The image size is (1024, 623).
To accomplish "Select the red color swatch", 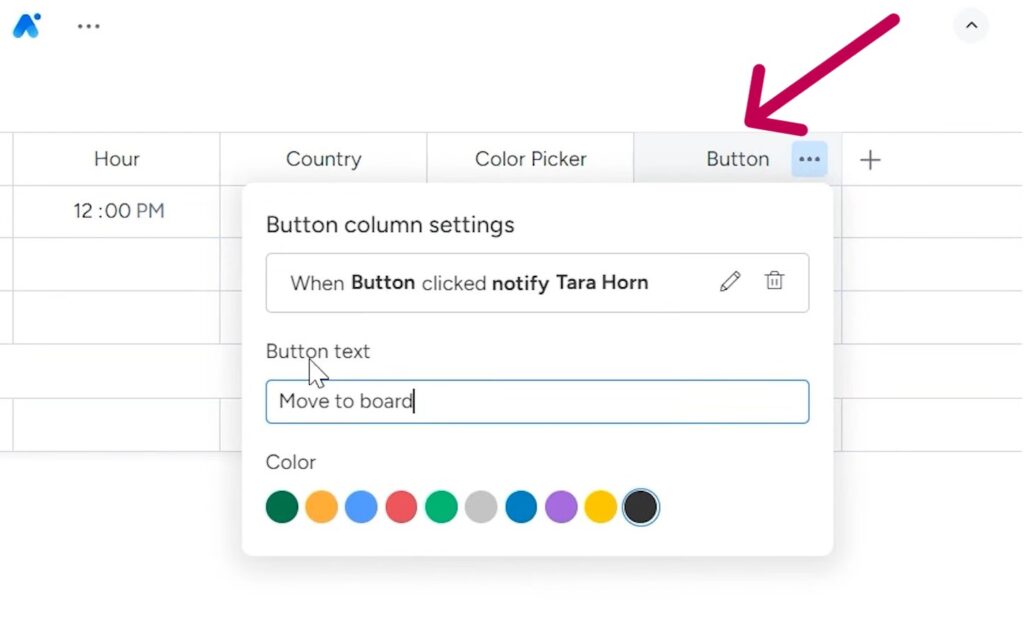I will 401,507.
